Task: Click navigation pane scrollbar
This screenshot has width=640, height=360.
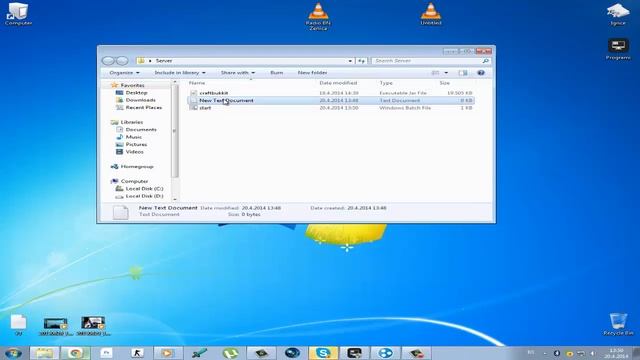Action: pos(175,131)
